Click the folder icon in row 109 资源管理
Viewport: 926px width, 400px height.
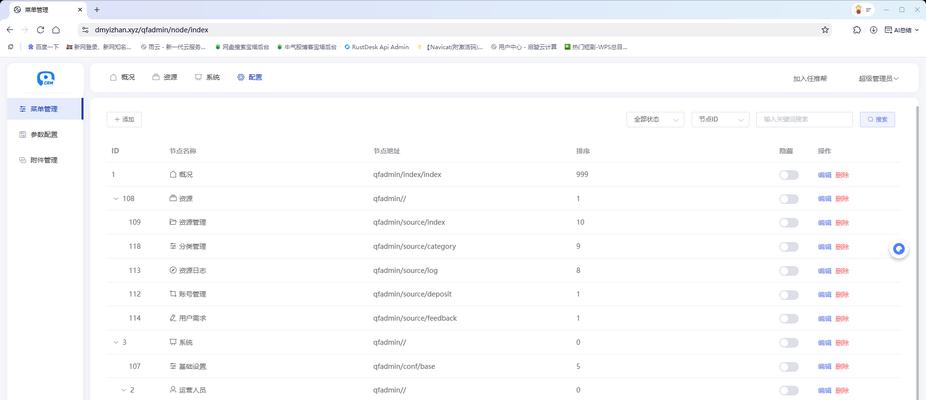click(x=173, y=222)
